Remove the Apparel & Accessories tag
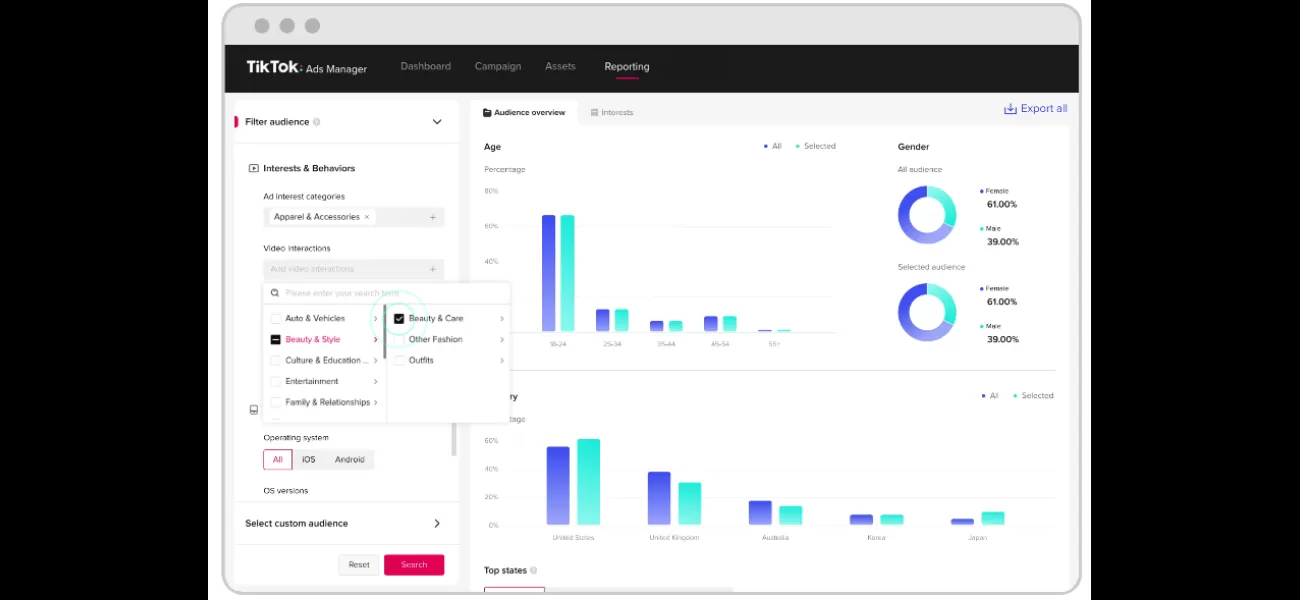Viewport: 1300px width, 600px height. tap(367, 217)
